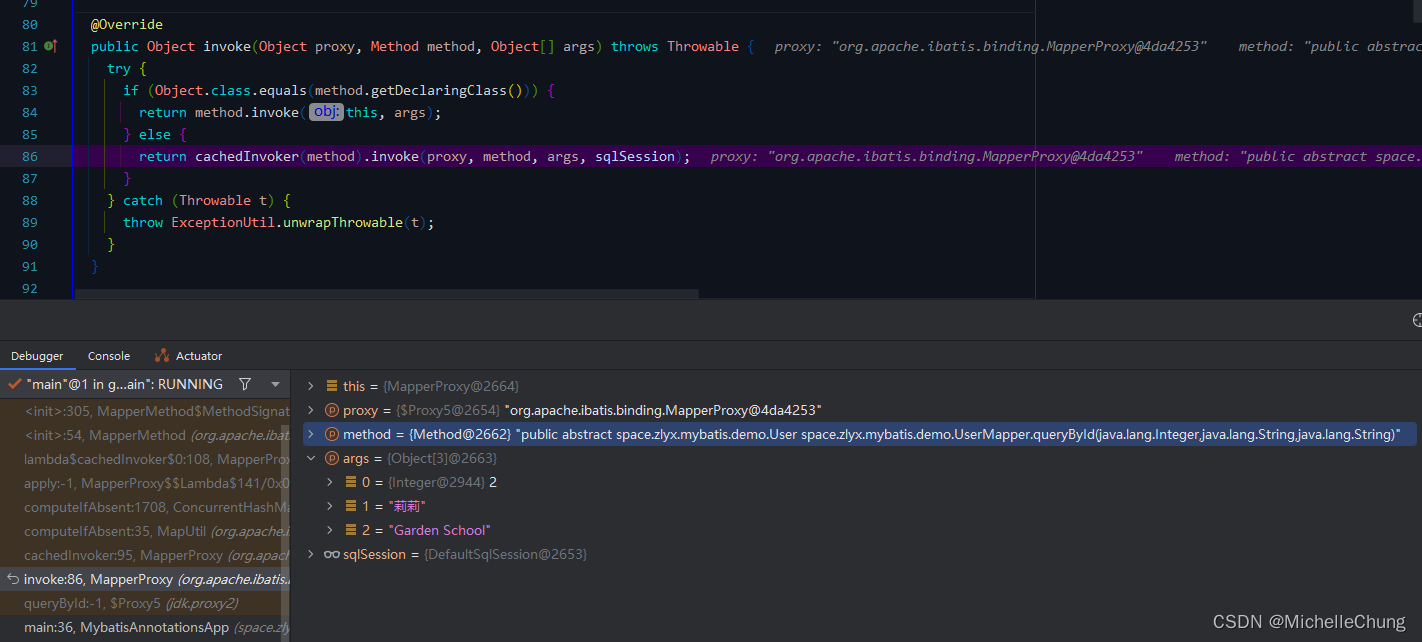Select the invoke:86 MapperProxy frame
The width and height of the screenshot is (1422, 642).
click(x=145, y=579)
